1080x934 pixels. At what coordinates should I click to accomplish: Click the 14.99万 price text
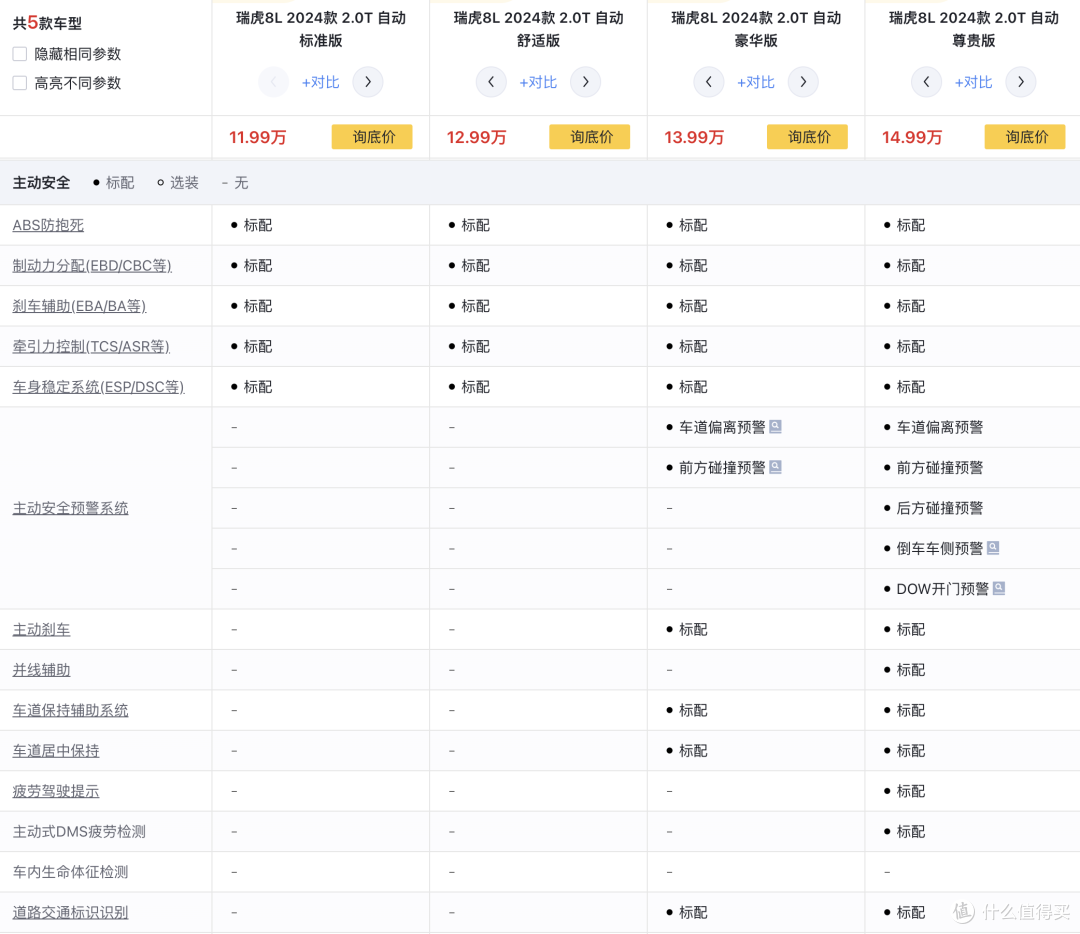point(912,137)
